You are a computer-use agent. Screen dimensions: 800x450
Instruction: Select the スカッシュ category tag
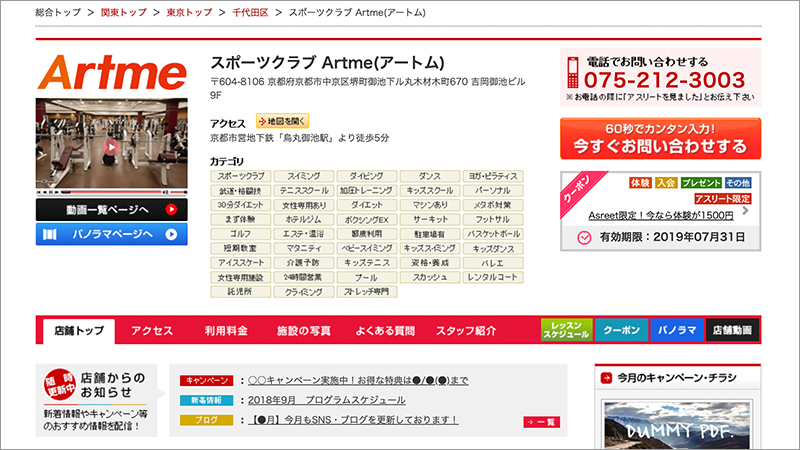coord(430,277)
